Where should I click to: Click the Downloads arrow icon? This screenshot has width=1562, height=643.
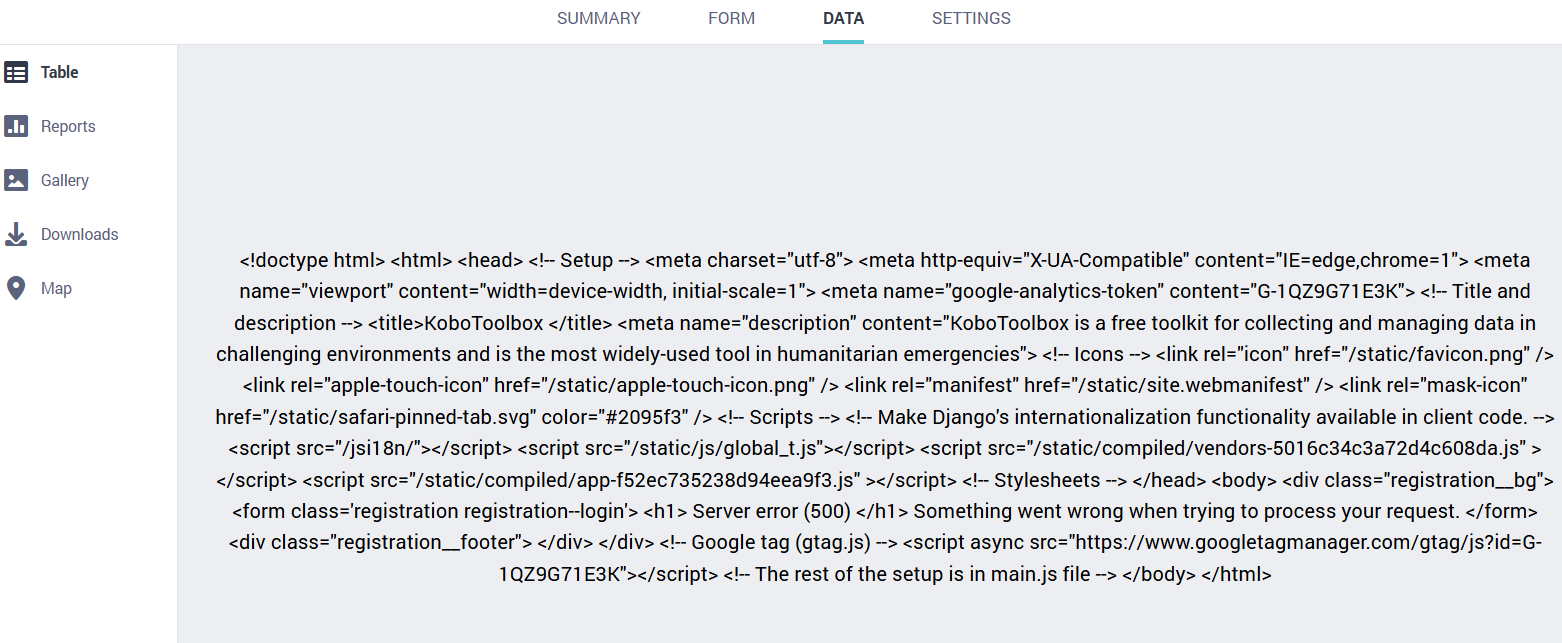16,234
